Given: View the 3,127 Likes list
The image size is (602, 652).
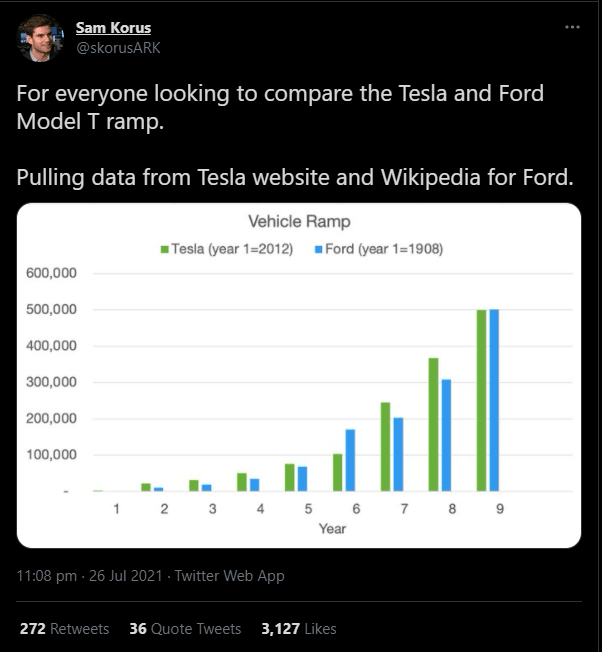Looking at the screenshot, I should click(x=298, y=629).
